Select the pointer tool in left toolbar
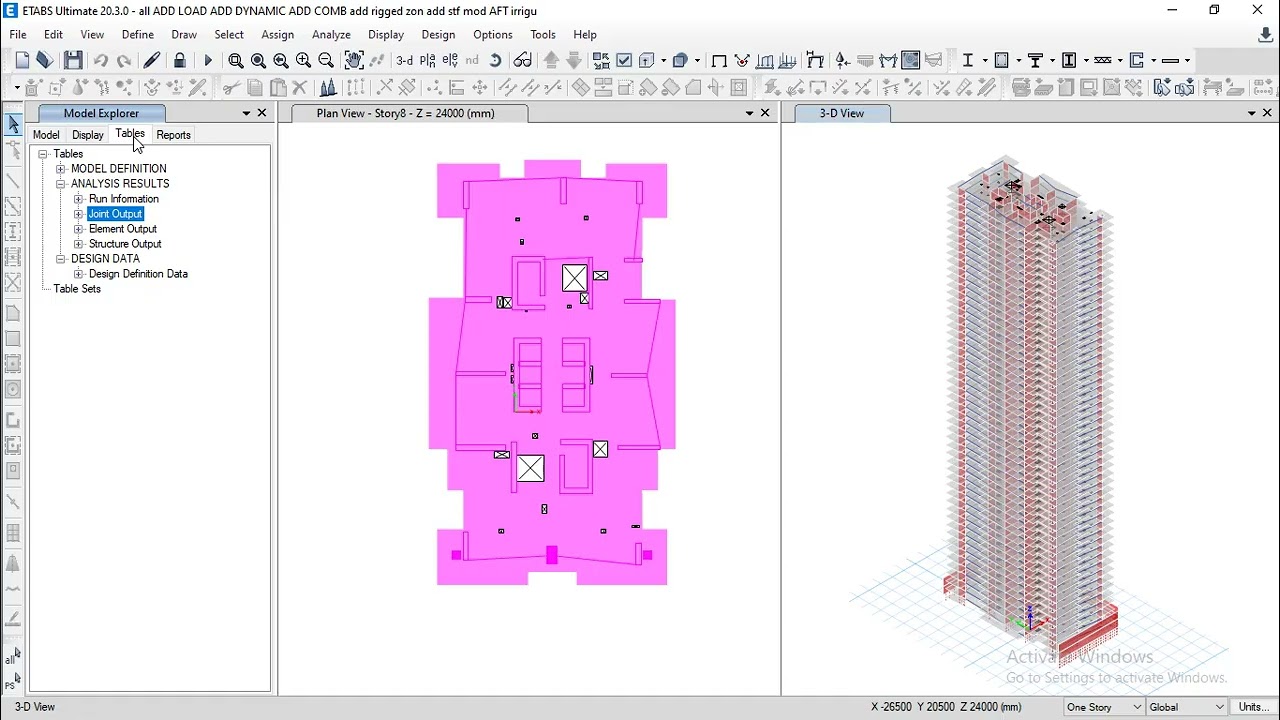Image resolution: width=1280 pixels, height=720 pixels. (x=13, y=125)
